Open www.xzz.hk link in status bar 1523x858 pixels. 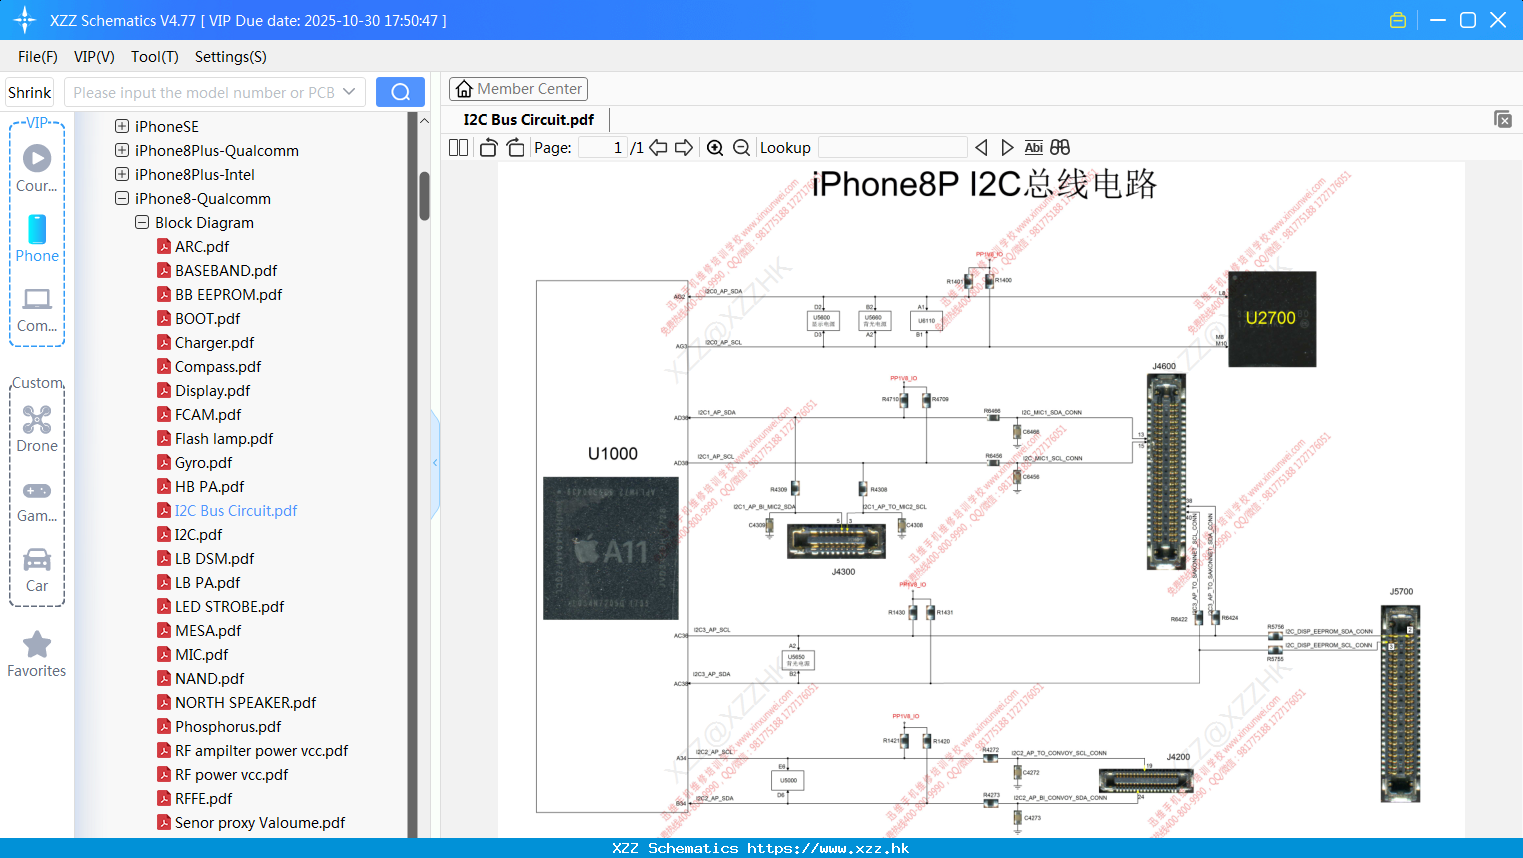828,848
